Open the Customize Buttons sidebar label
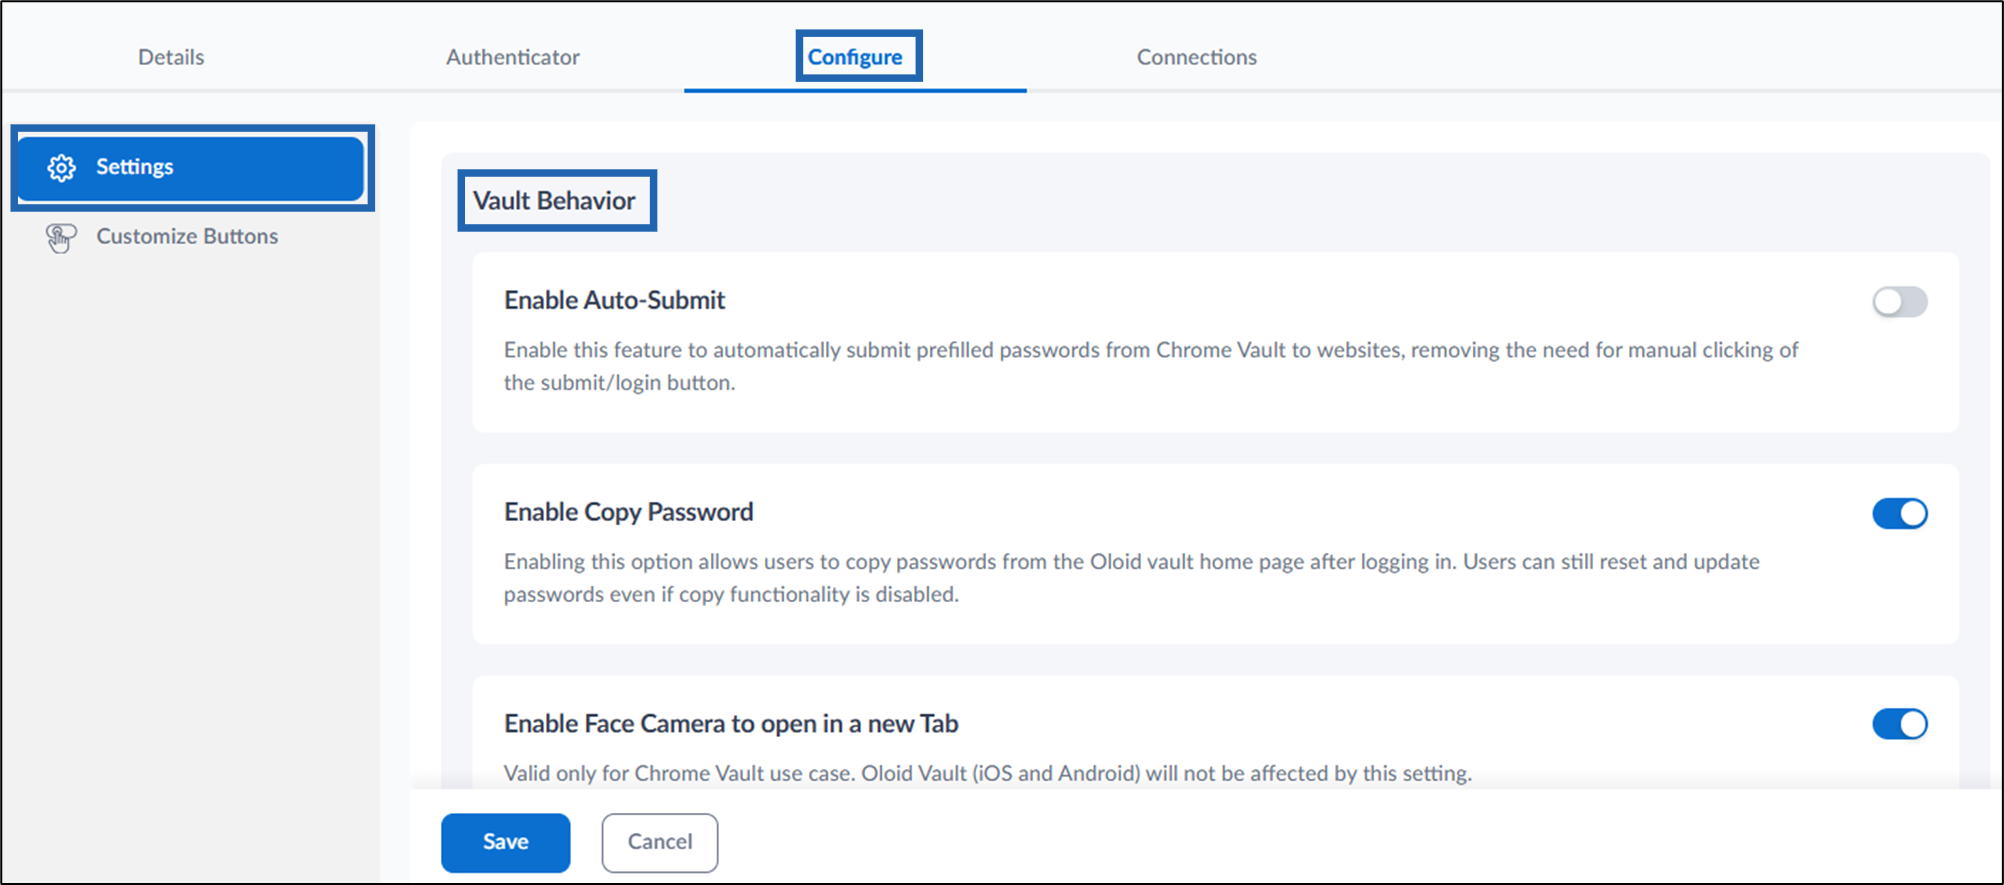The width and height of the screenshot is (2004, 885). [187, 237]
